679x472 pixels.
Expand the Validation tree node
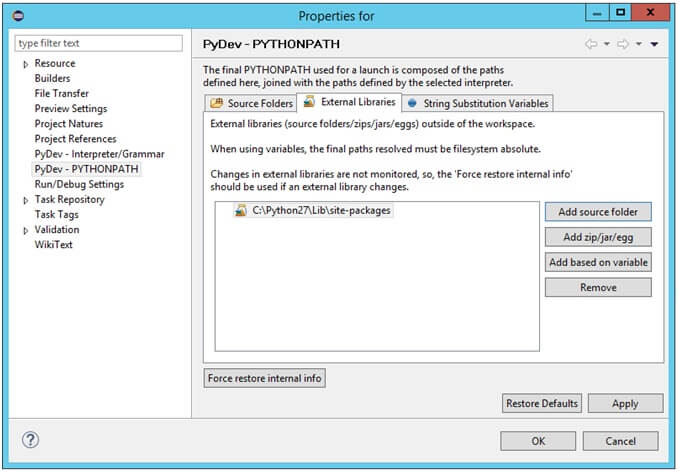[x=26, y=230]
